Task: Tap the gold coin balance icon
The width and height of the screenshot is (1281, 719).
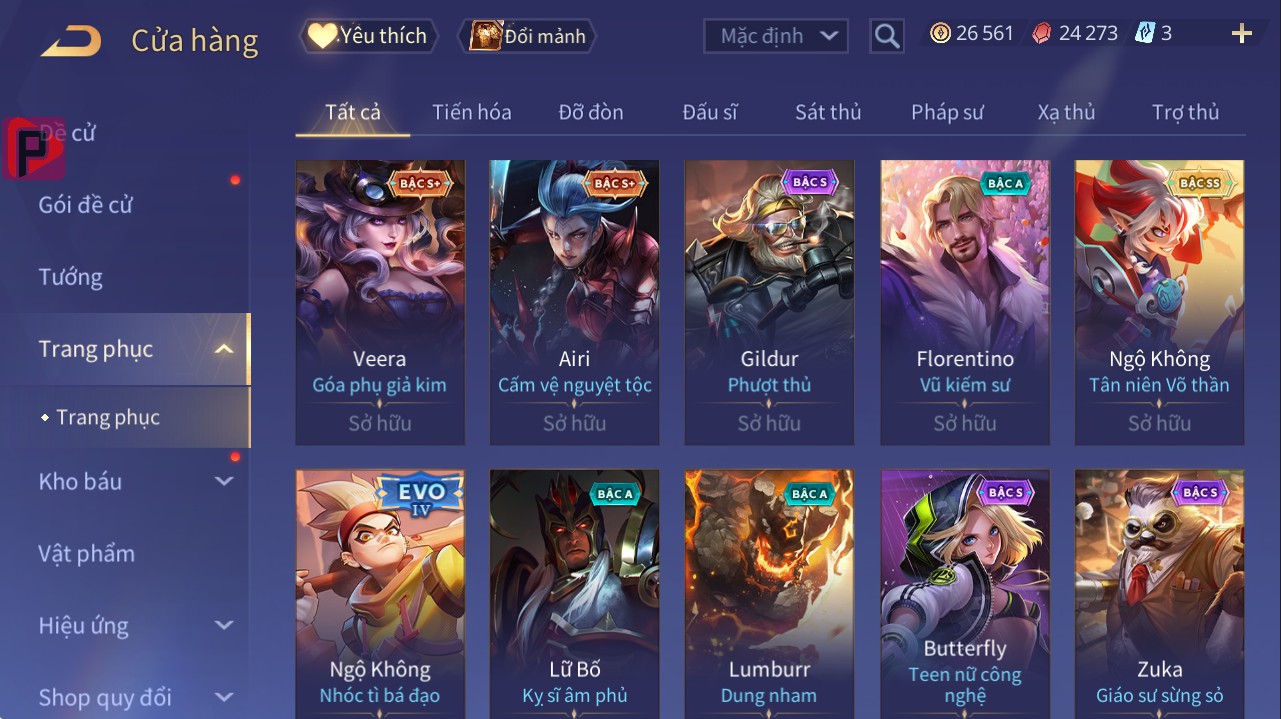Action: [x=940, y=33]
